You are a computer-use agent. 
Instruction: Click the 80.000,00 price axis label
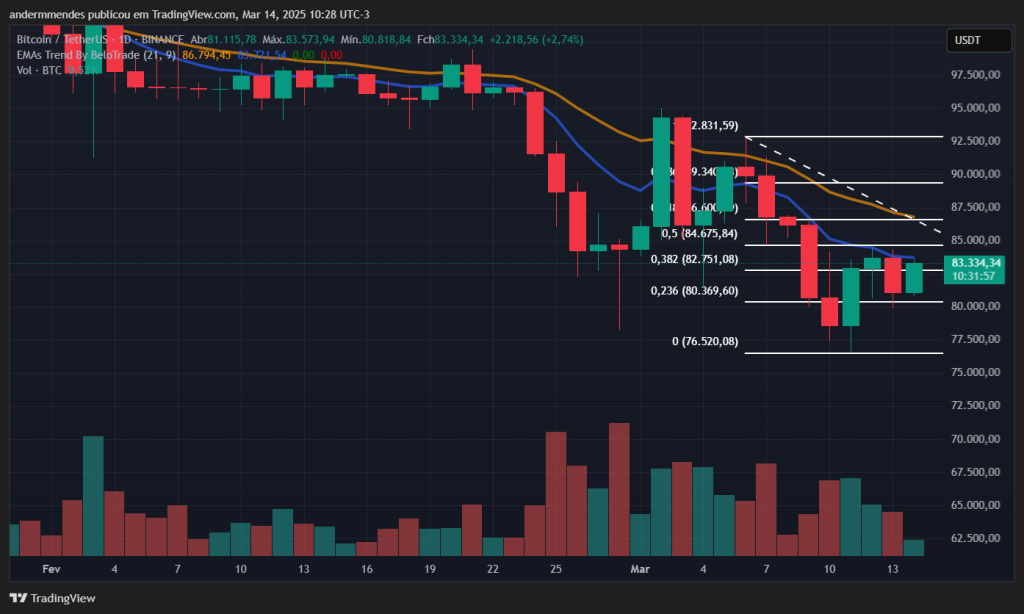point(975,306)
